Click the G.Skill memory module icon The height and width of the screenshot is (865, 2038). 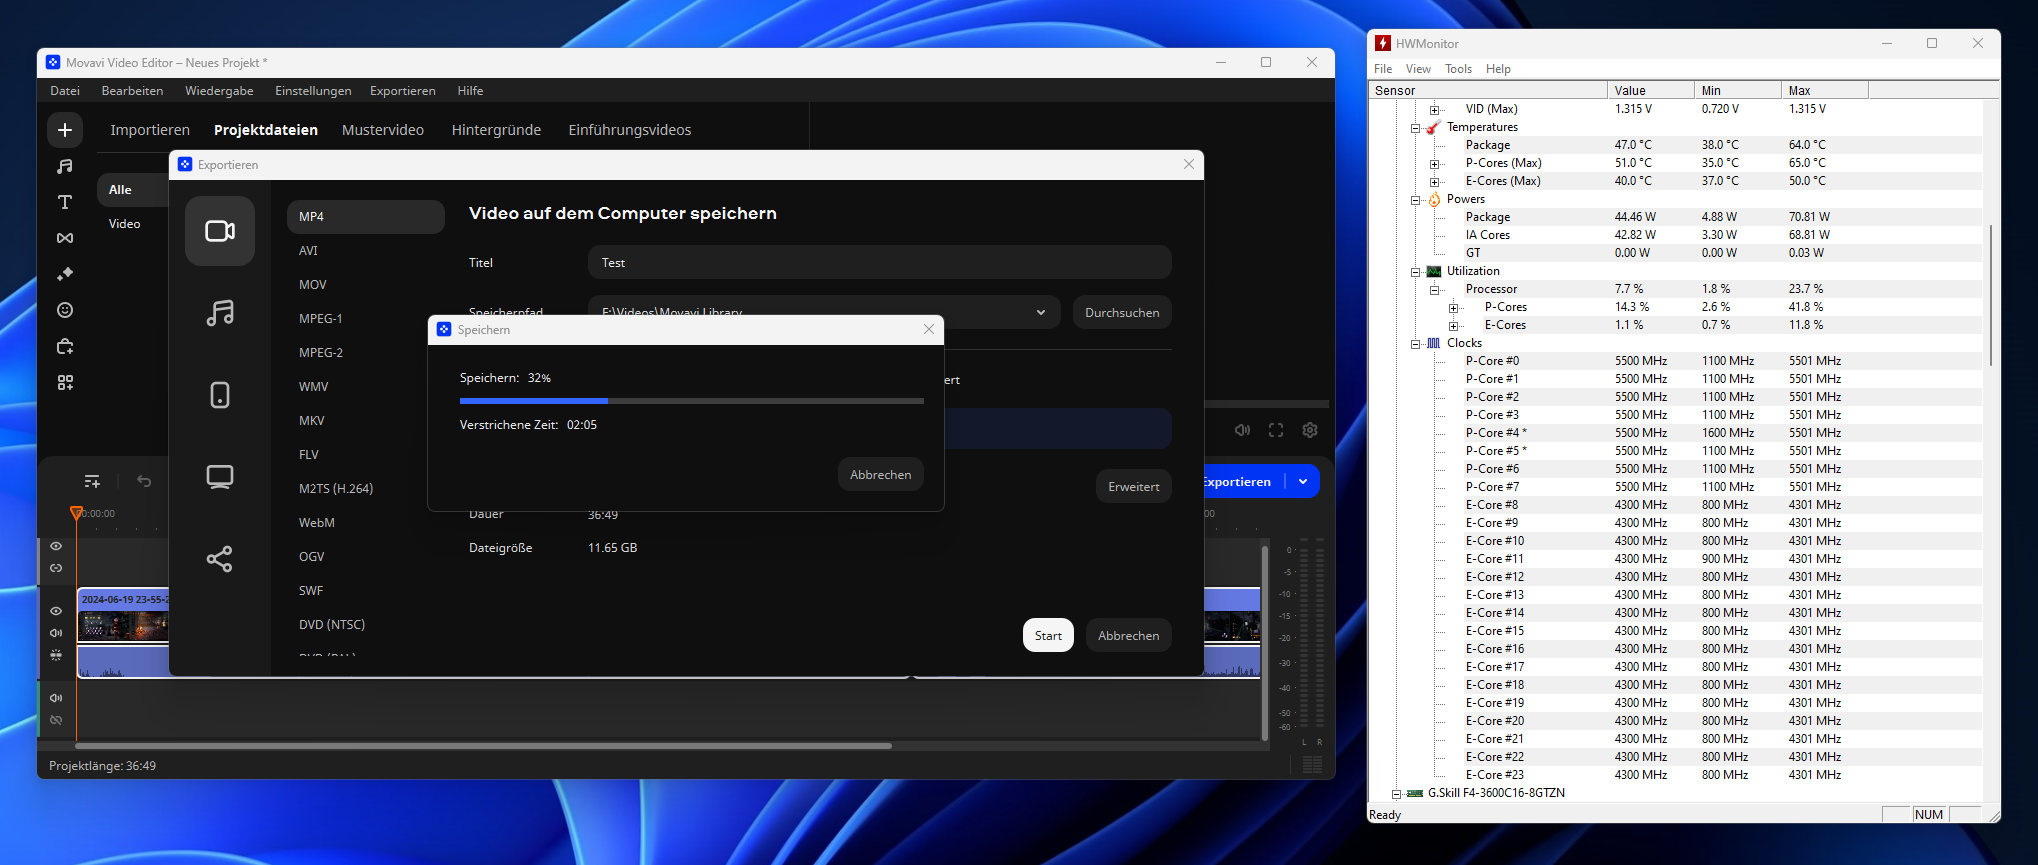tap(1415, 793)
